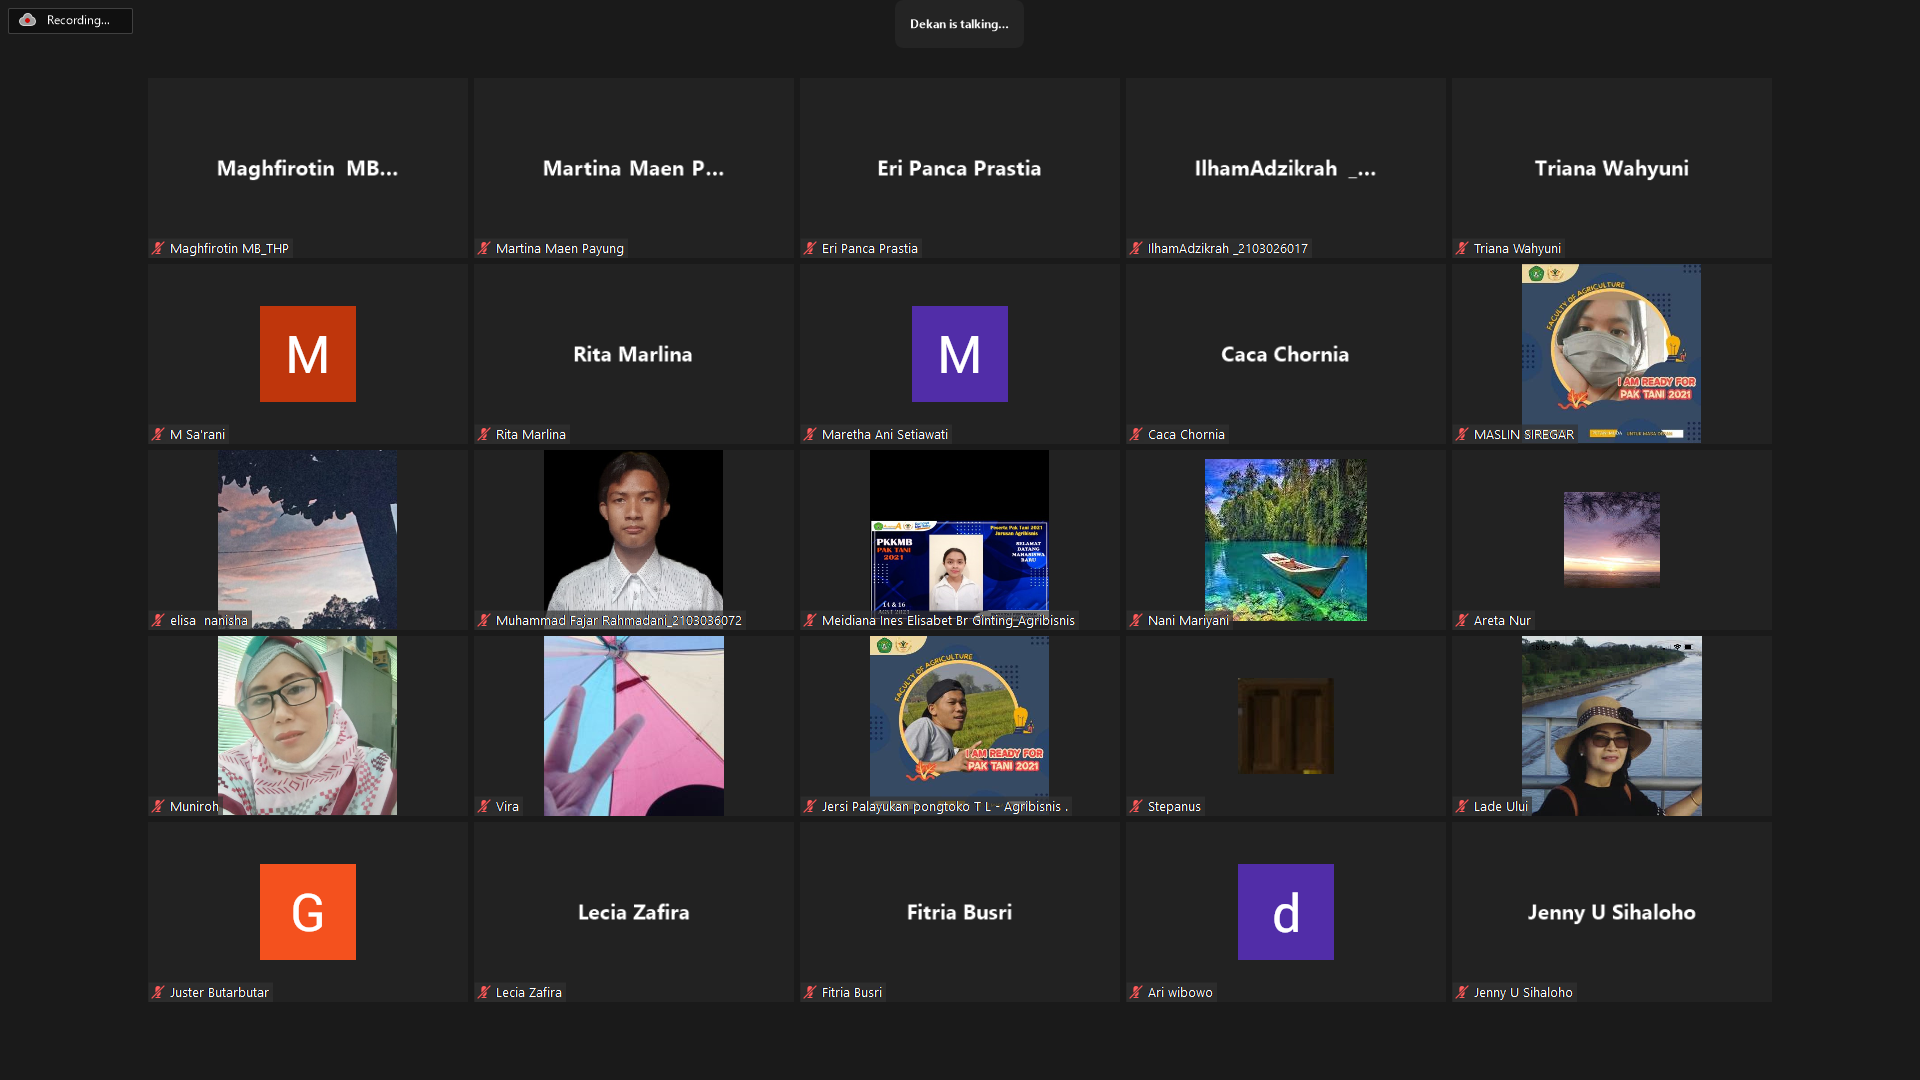
Task: Click muted mic icon beside Areta Nur
Action: [x=1462, y=620]
